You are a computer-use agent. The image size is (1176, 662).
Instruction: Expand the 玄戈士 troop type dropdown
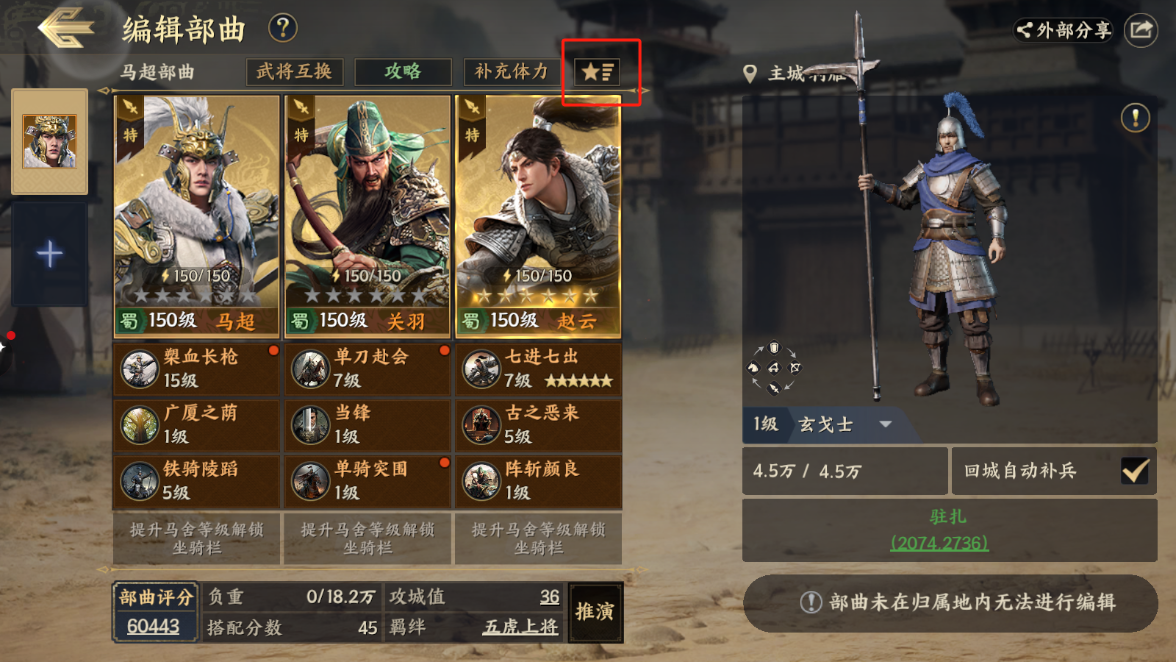coord(886,424)
